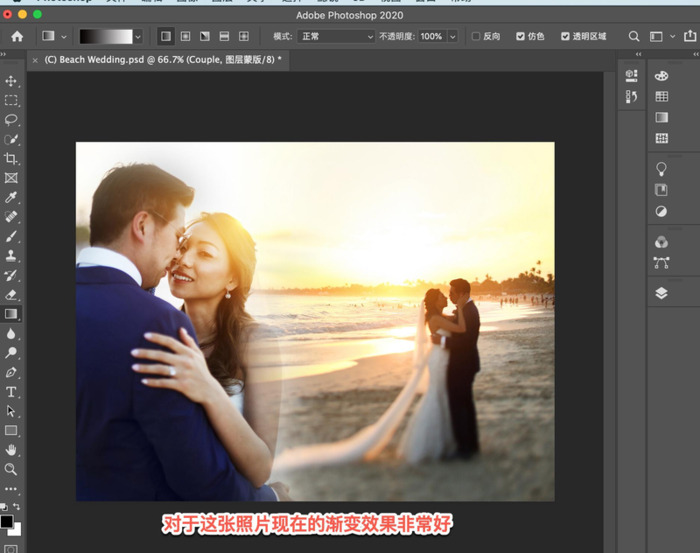The image size is (700, 553).
Task: Select the Quick Selection tool
Action: pyautogui.click(x=11, y=139)
